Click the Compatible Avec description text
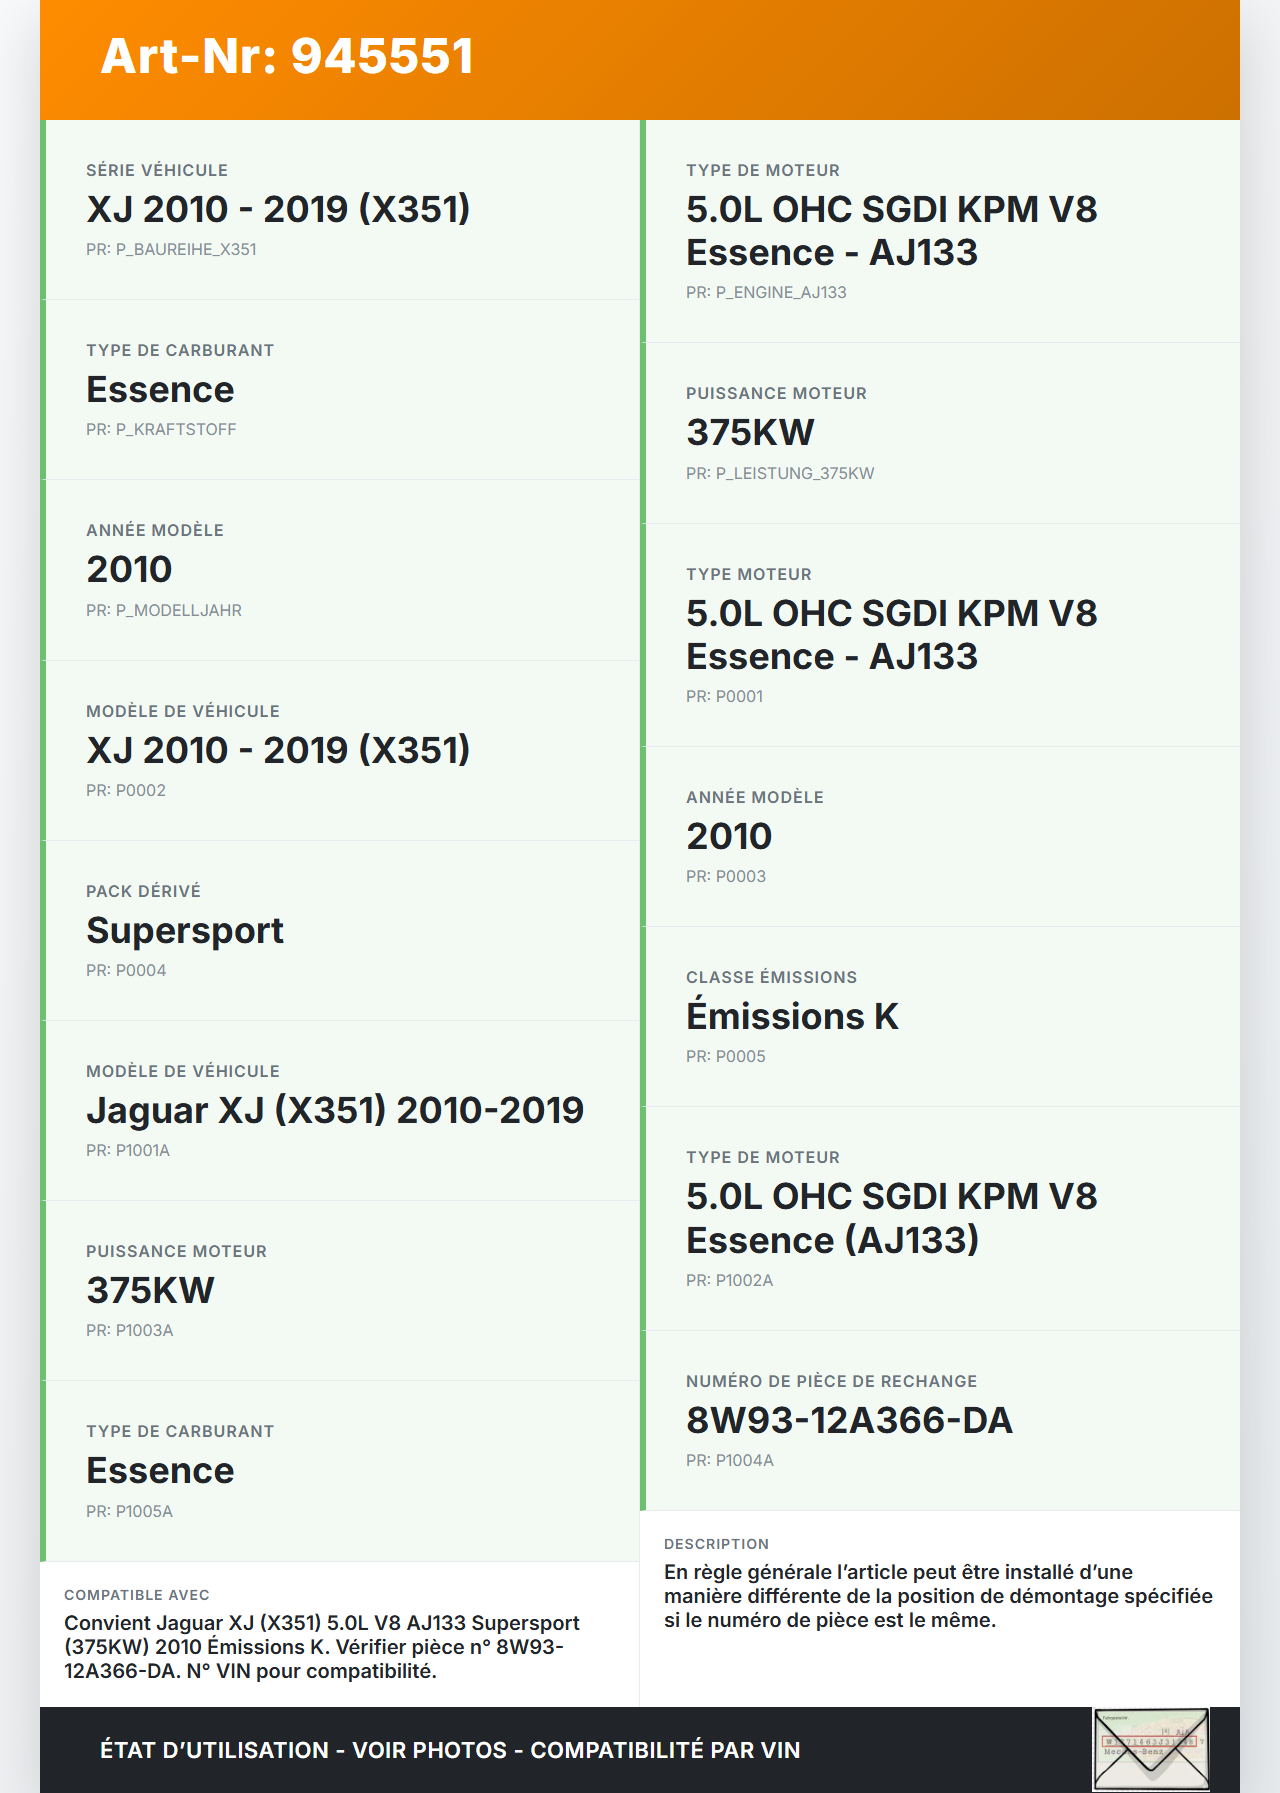The width and height of the screenshot is (1280, 1793). (x=321, y=1647)
